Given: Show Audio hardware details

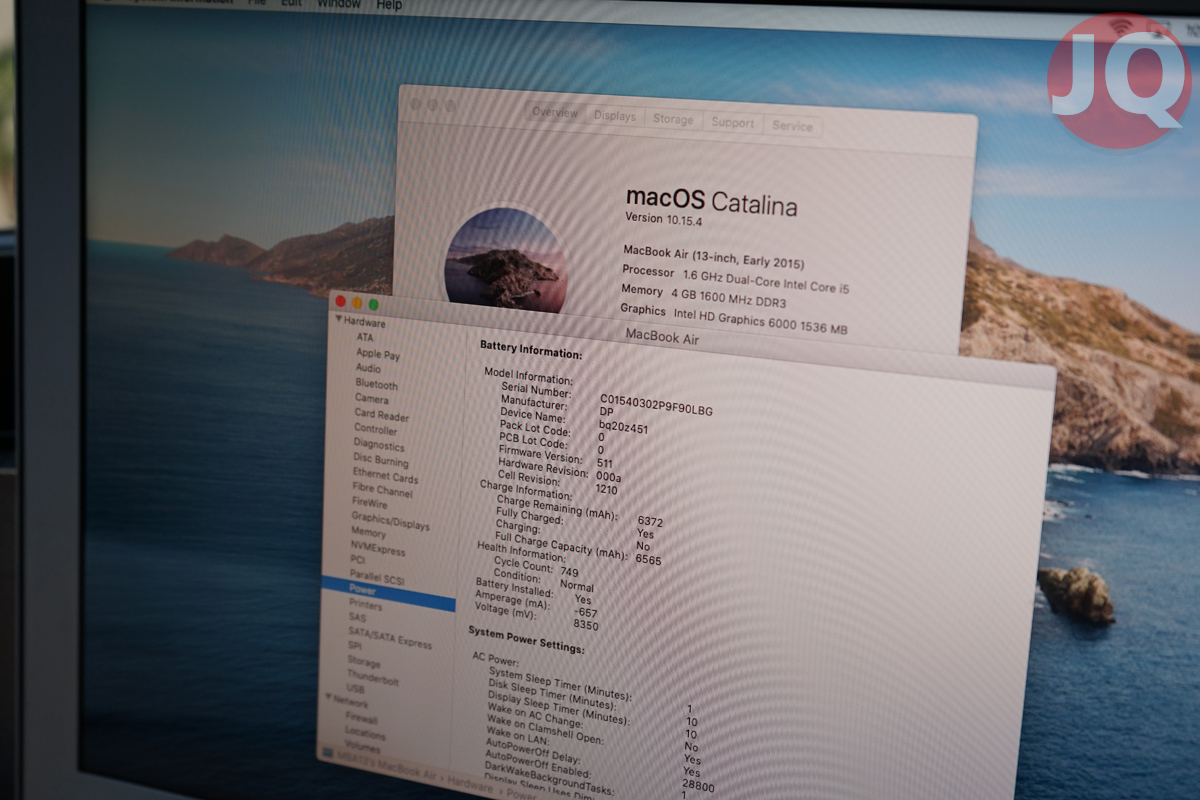Looking at the screenshot, I should click(367, 368).
